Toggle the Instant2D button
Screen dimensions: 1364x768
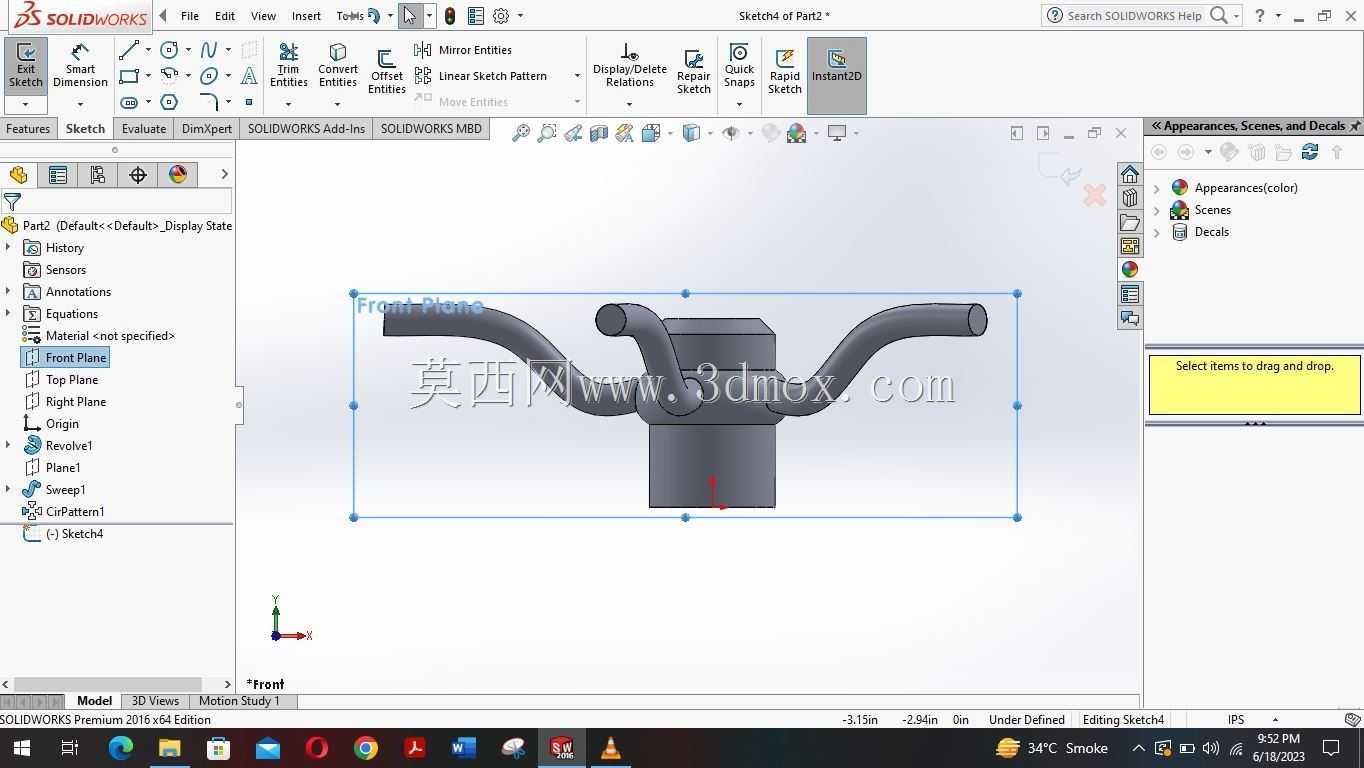(x=837, y=76)
